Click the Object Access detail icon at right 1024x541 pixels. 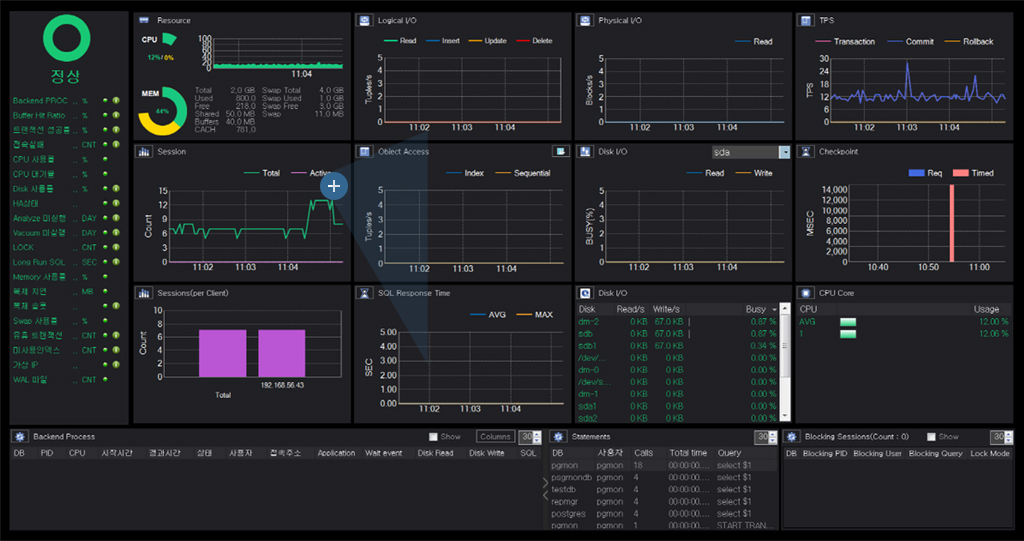click(x=560, y=152)
